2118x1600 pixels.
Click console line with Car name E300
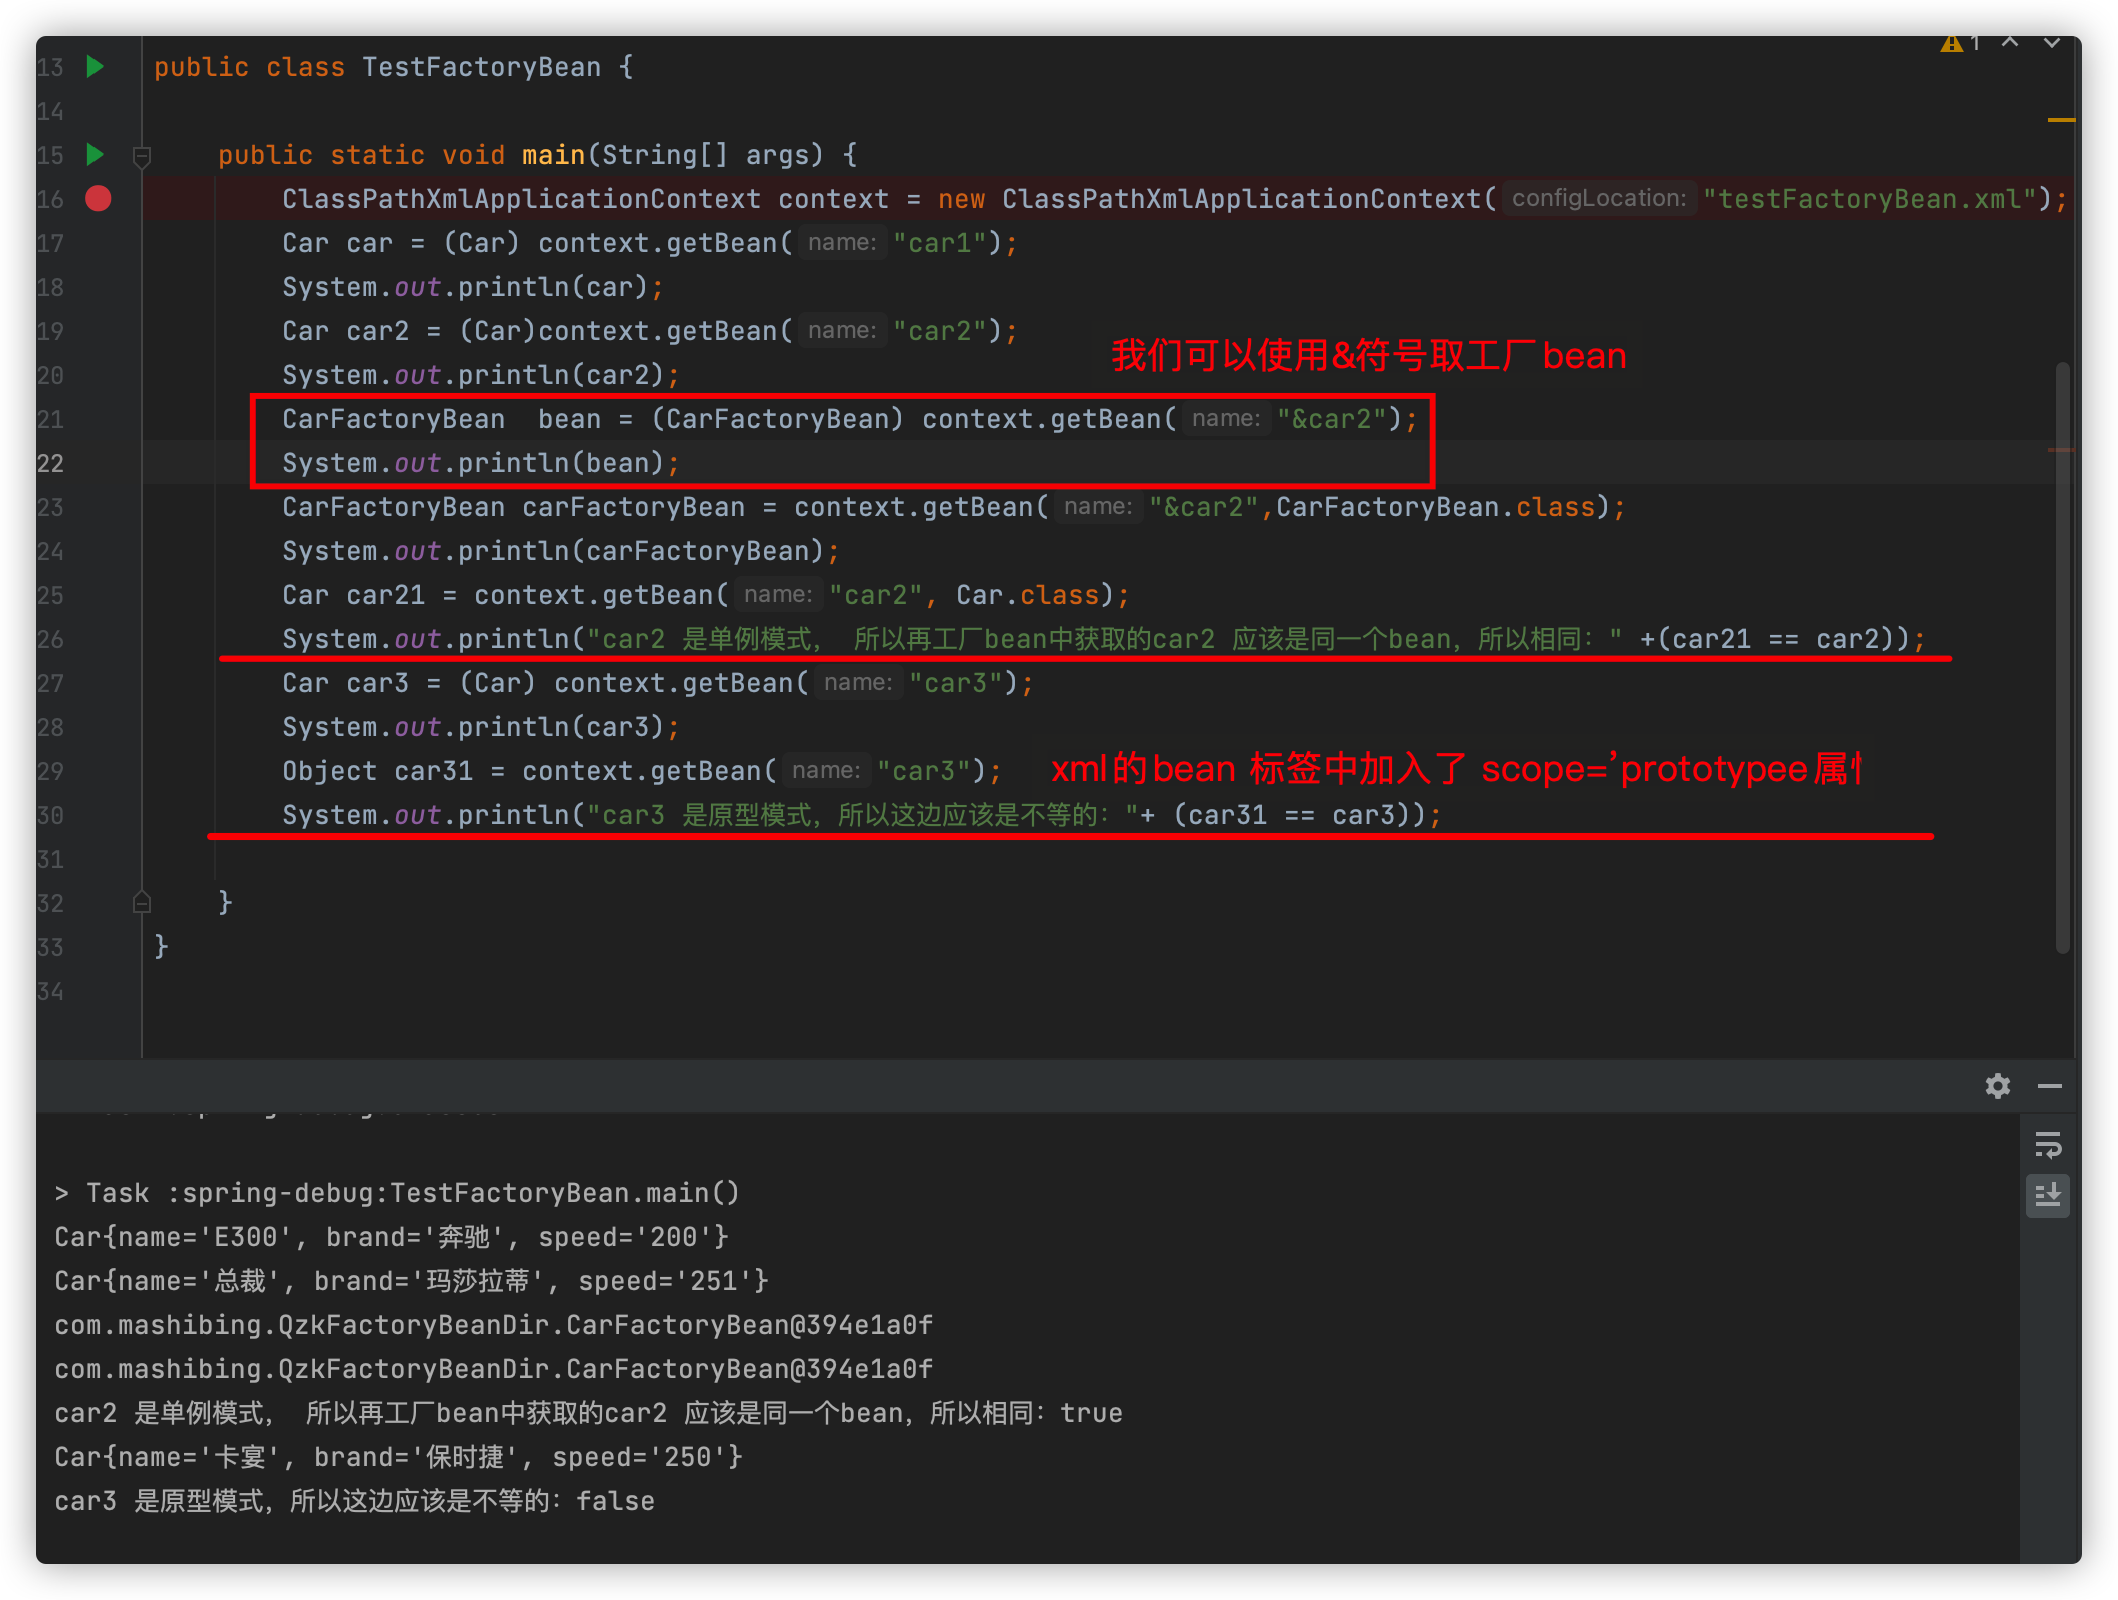click(x=392, y=1237)
